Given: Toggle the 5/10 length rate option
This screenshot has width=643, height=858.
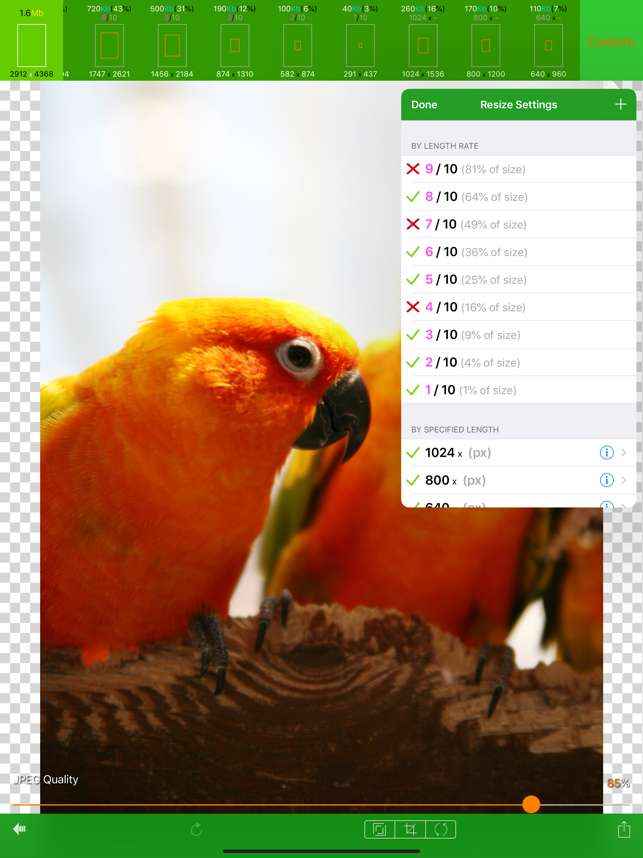Looking at the screenshot, I should tap(519, 280).
